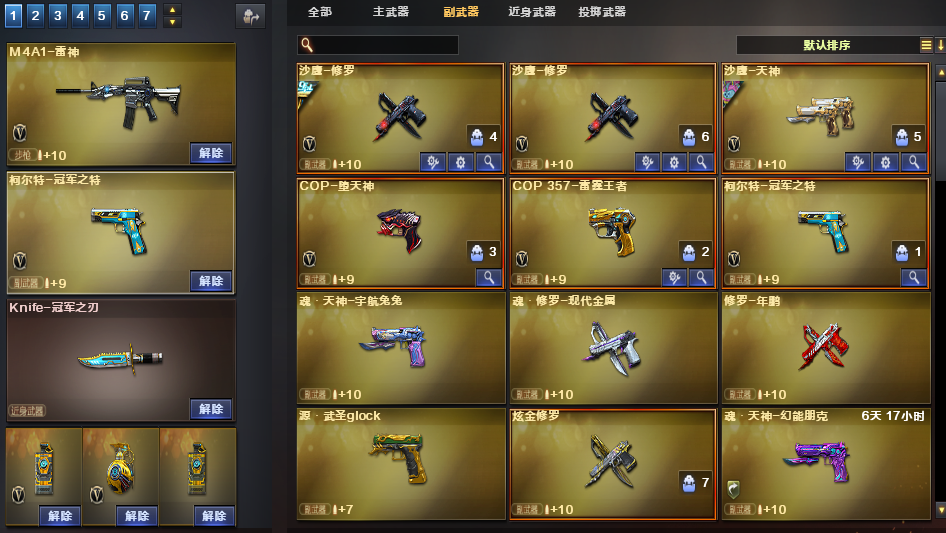Click the sort direction arrow icon
Screen dimensions: 946x533
click(940, 45)
